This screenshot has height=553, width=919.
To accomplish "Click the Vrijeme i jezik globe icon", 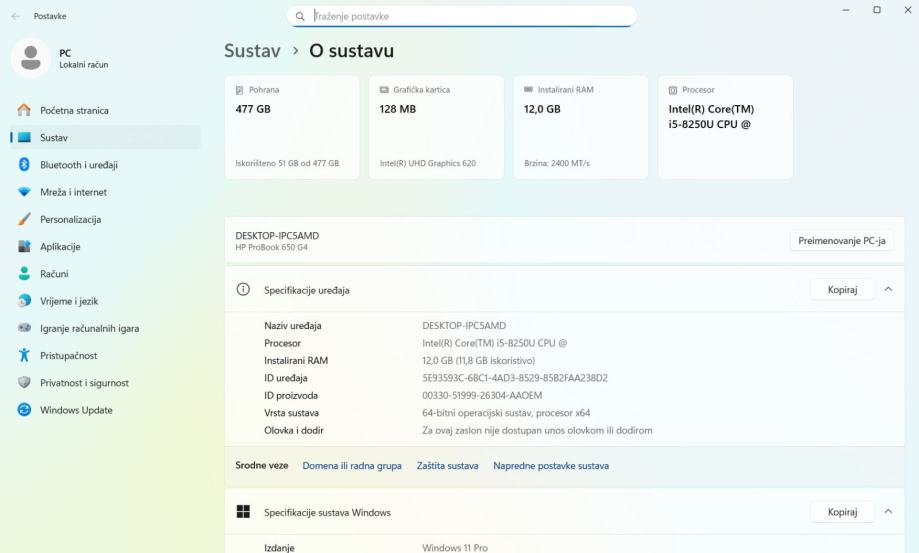I will tap(24, 301).
